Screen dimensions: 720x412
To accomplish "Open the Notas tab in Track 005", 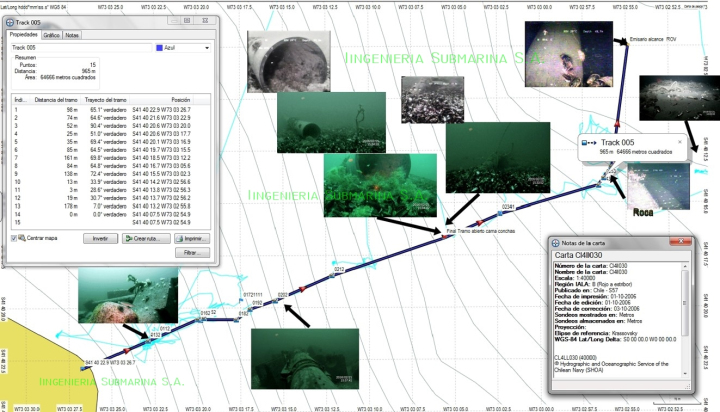I will (x=72, y=35).
